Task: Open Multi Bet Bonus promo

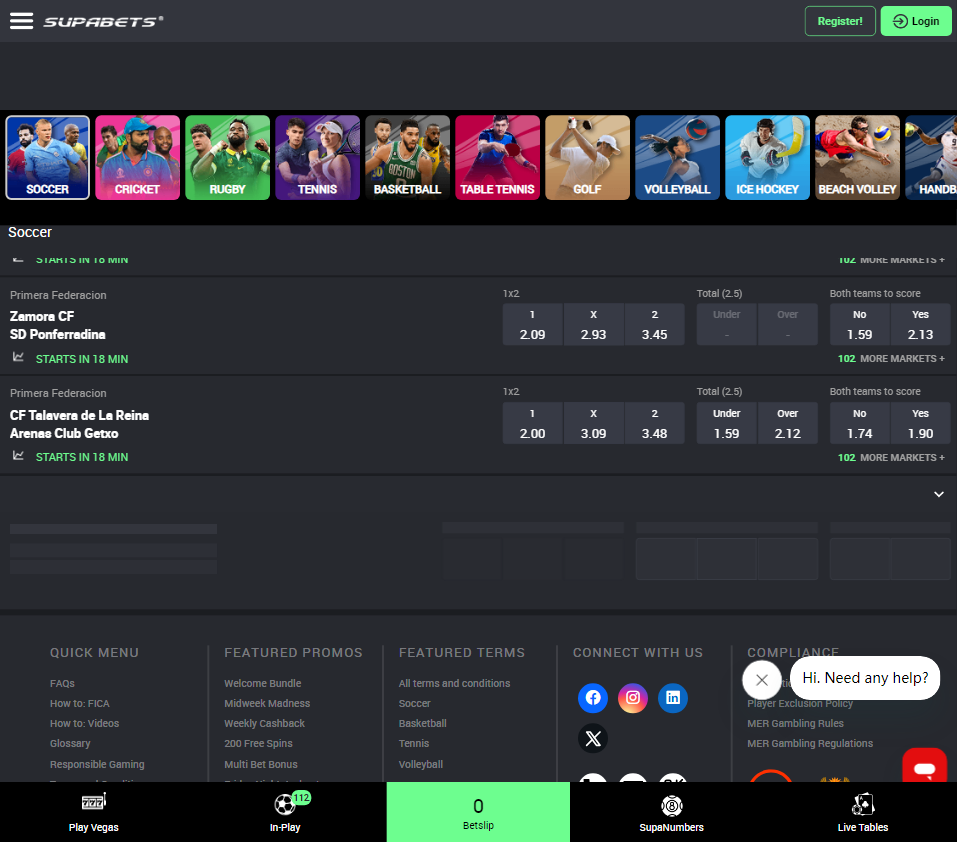Action: click(x=261, y=765)
